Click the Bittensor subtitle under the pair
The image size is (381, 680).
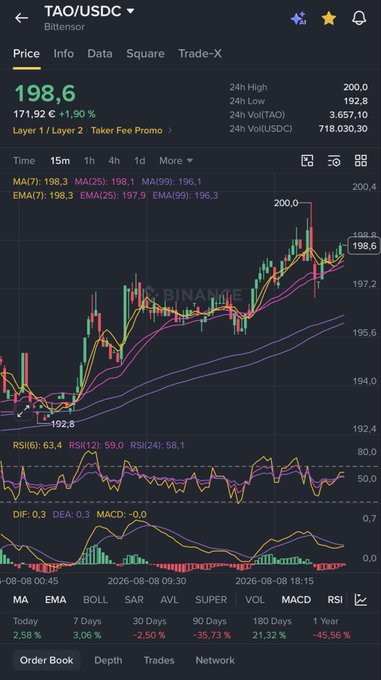pos(64,26)
